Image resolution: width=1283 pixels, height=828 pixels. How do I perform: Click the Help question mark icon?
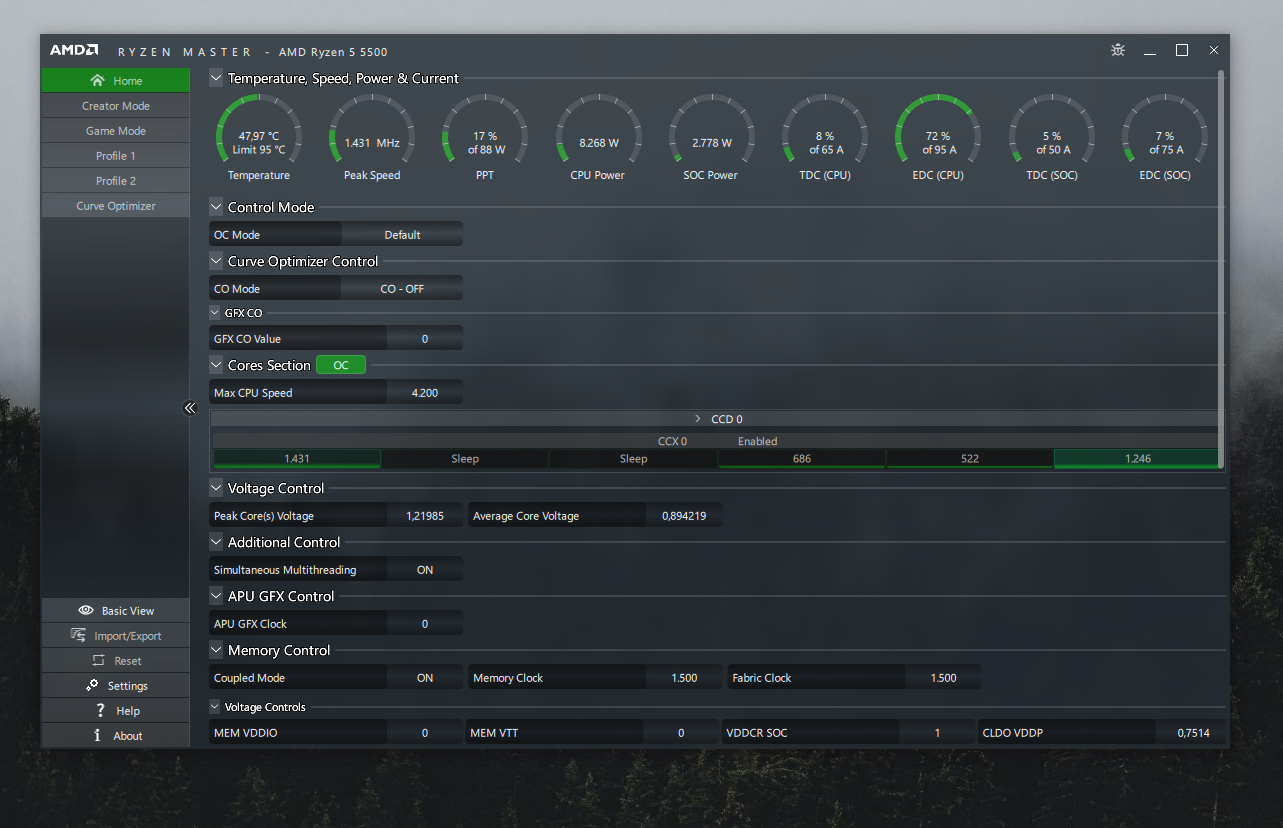point(100,710)
